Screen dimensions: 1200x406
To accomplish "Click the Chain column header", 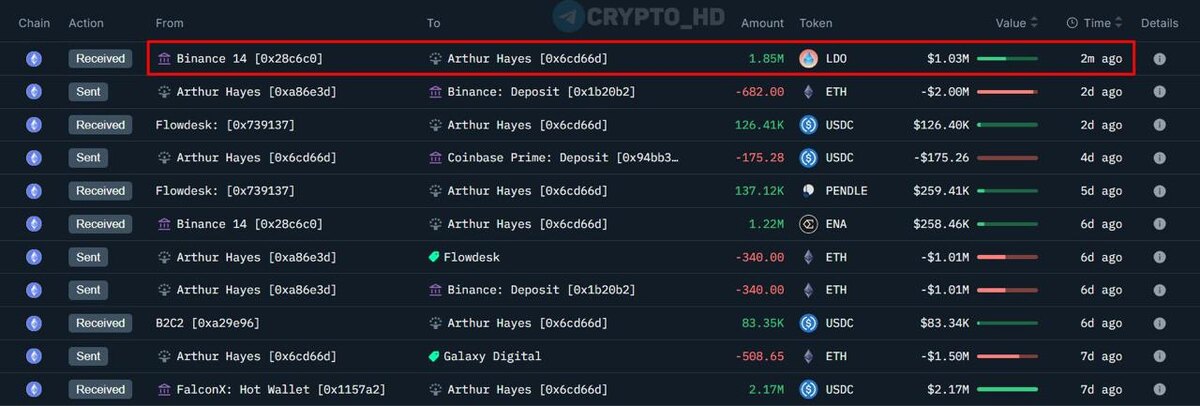I will click(x=35, y=23).
